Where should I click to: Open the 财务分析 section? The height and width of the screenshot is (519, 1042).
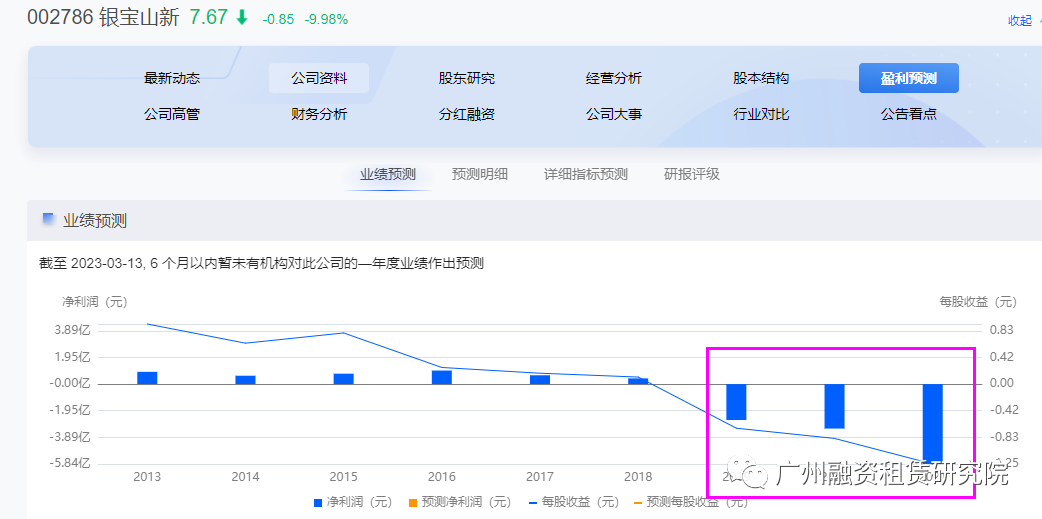click(319, 114)
